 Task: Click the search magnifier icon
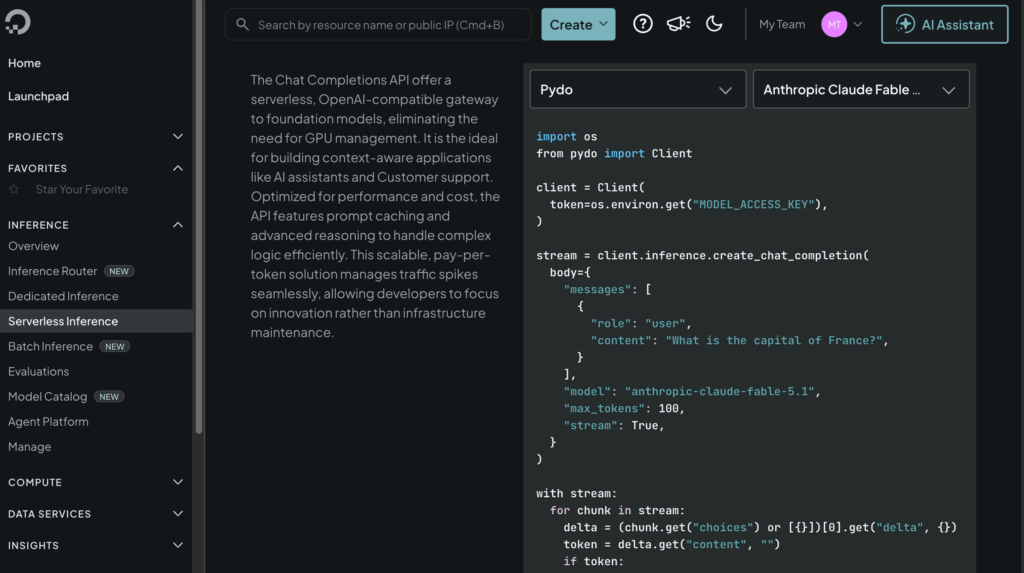242,24
